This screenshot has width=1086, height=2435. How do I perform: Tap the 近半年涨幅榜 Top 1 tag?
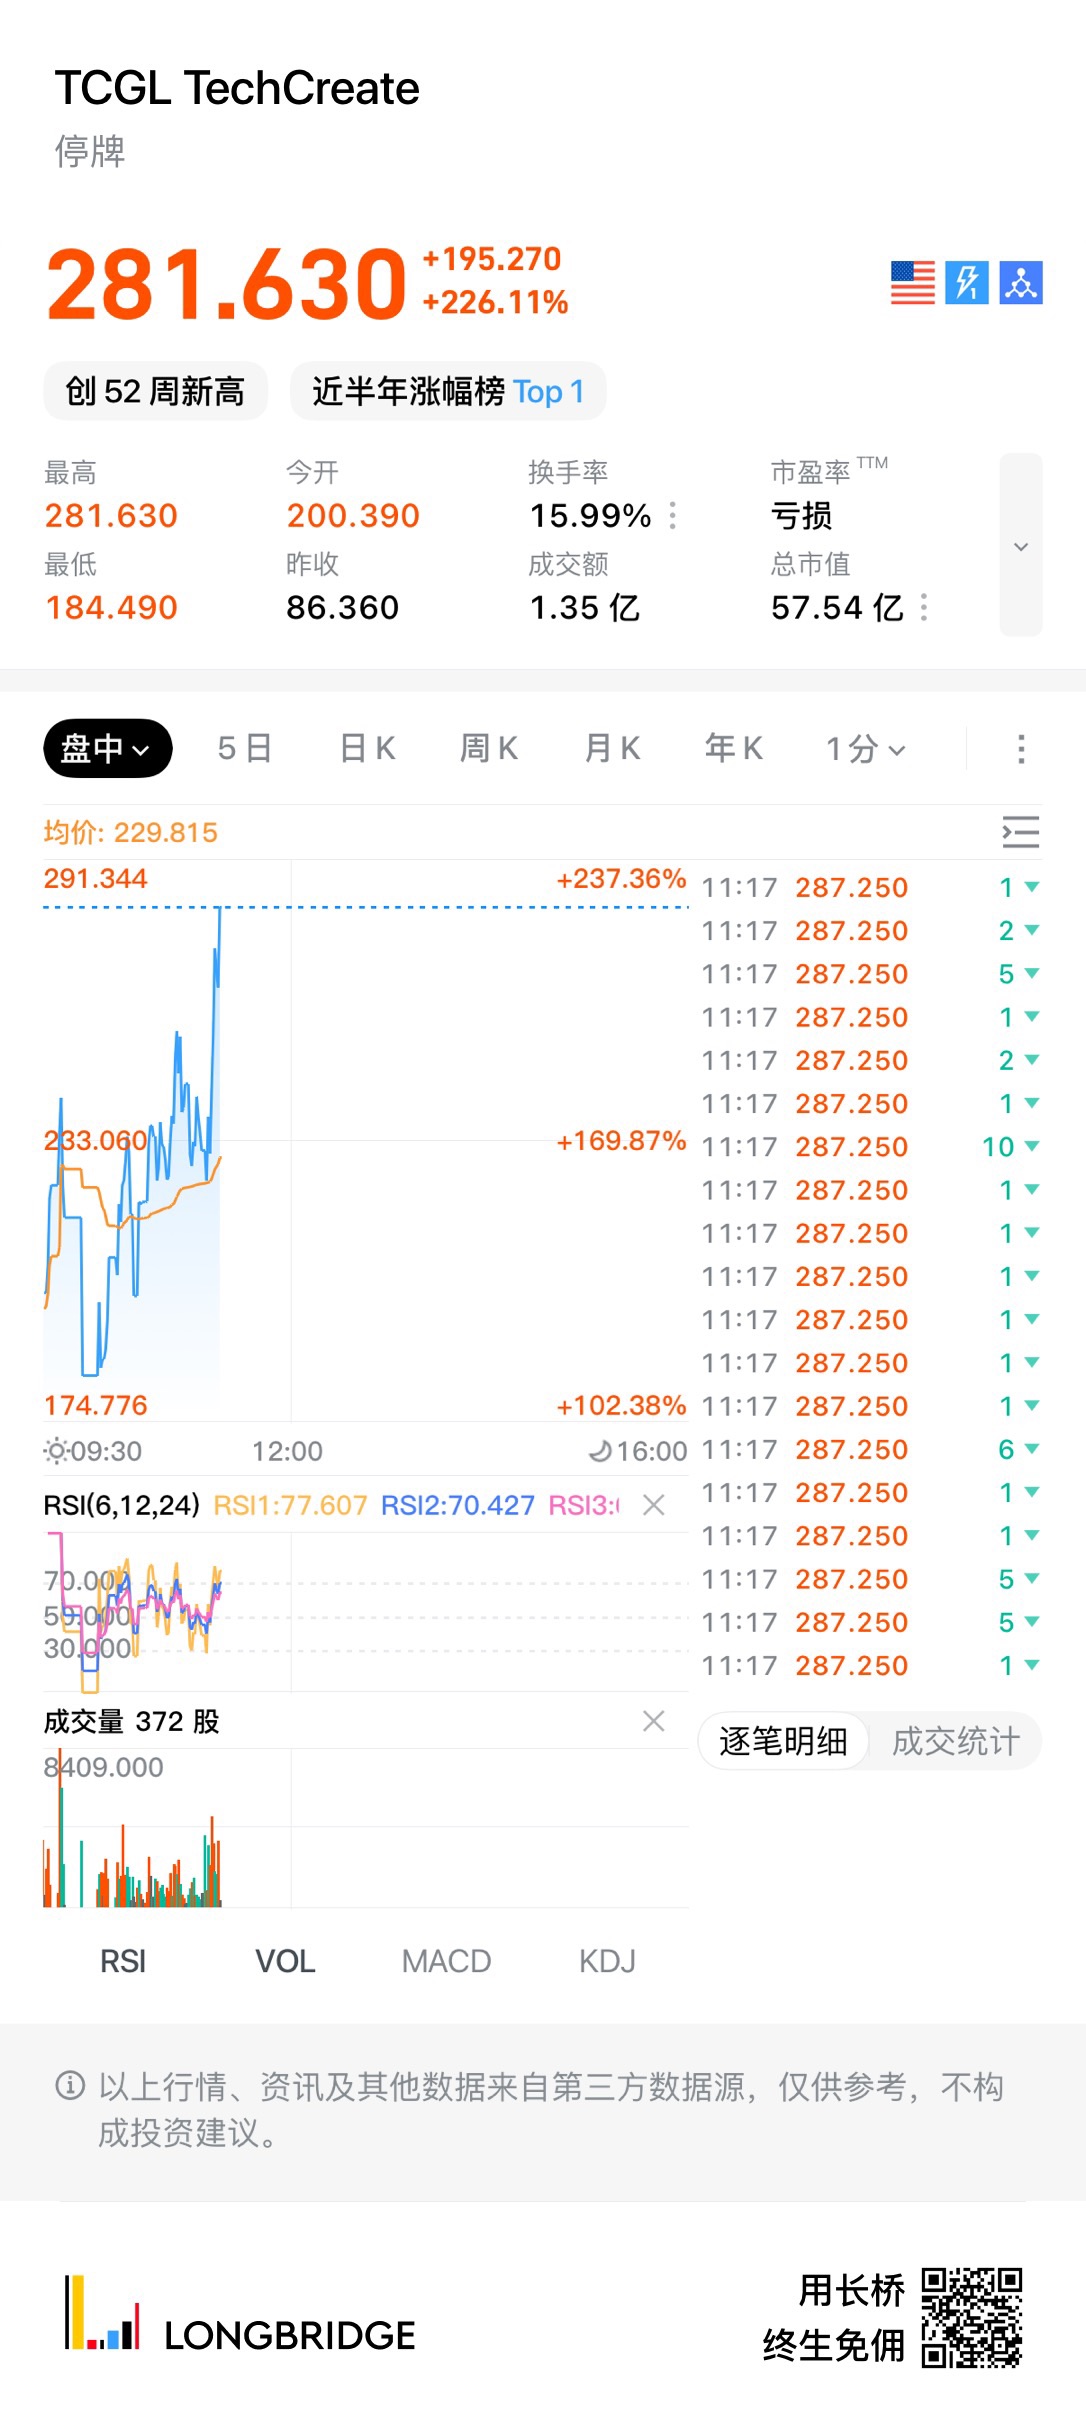tap(448, 391)
